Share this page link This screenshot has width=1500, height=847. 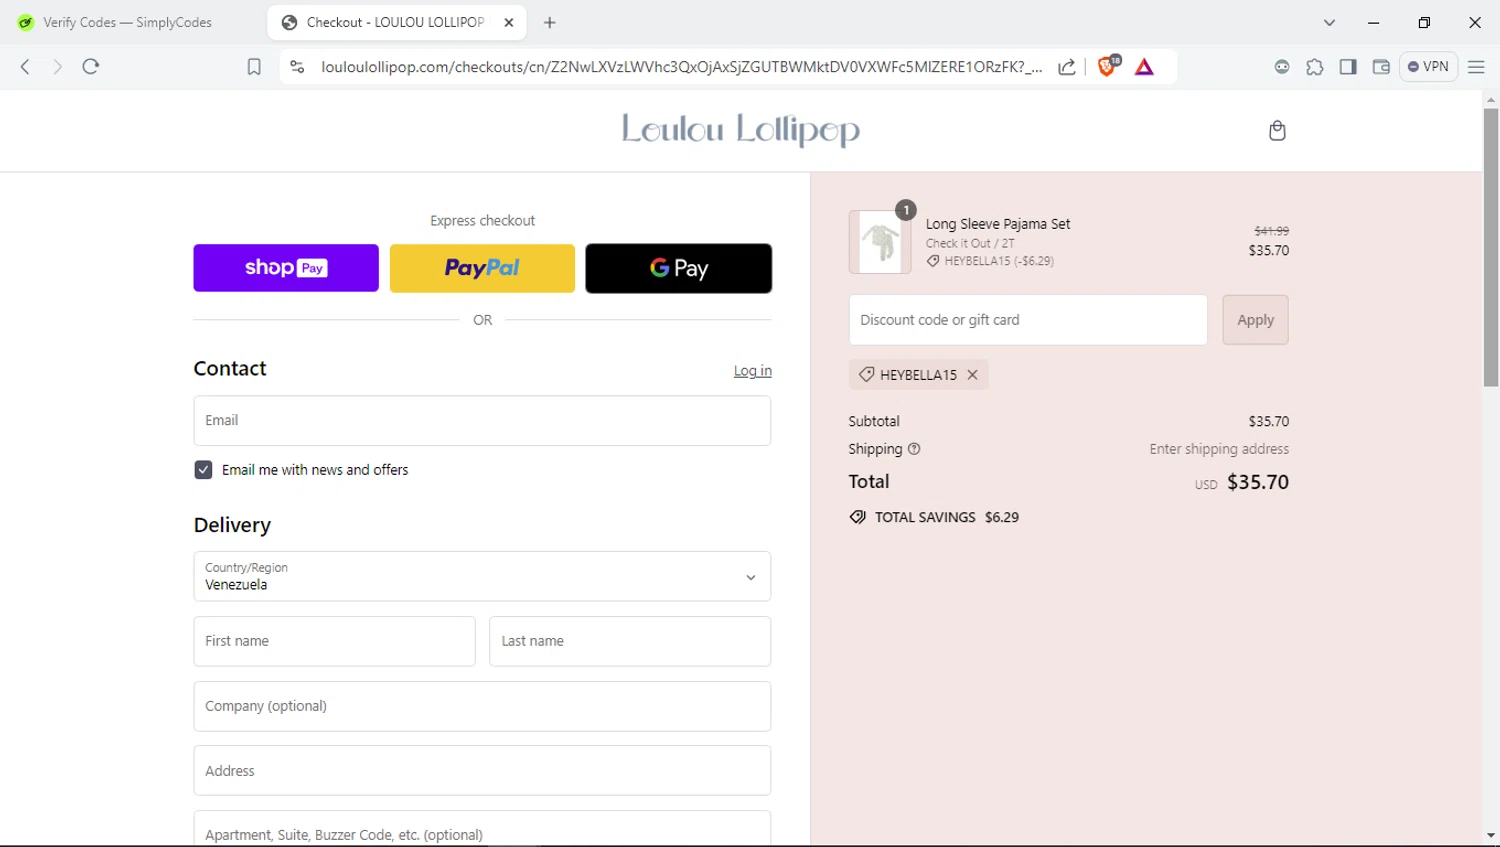(x=1067, y=67)
